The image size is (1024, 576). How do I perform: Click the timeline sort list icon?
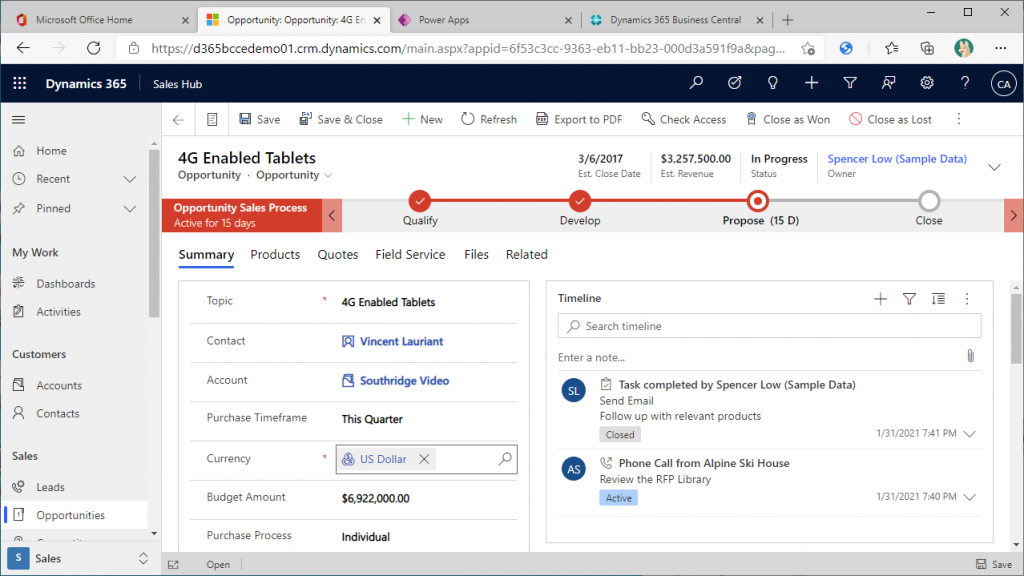click(x=938, y=299)
